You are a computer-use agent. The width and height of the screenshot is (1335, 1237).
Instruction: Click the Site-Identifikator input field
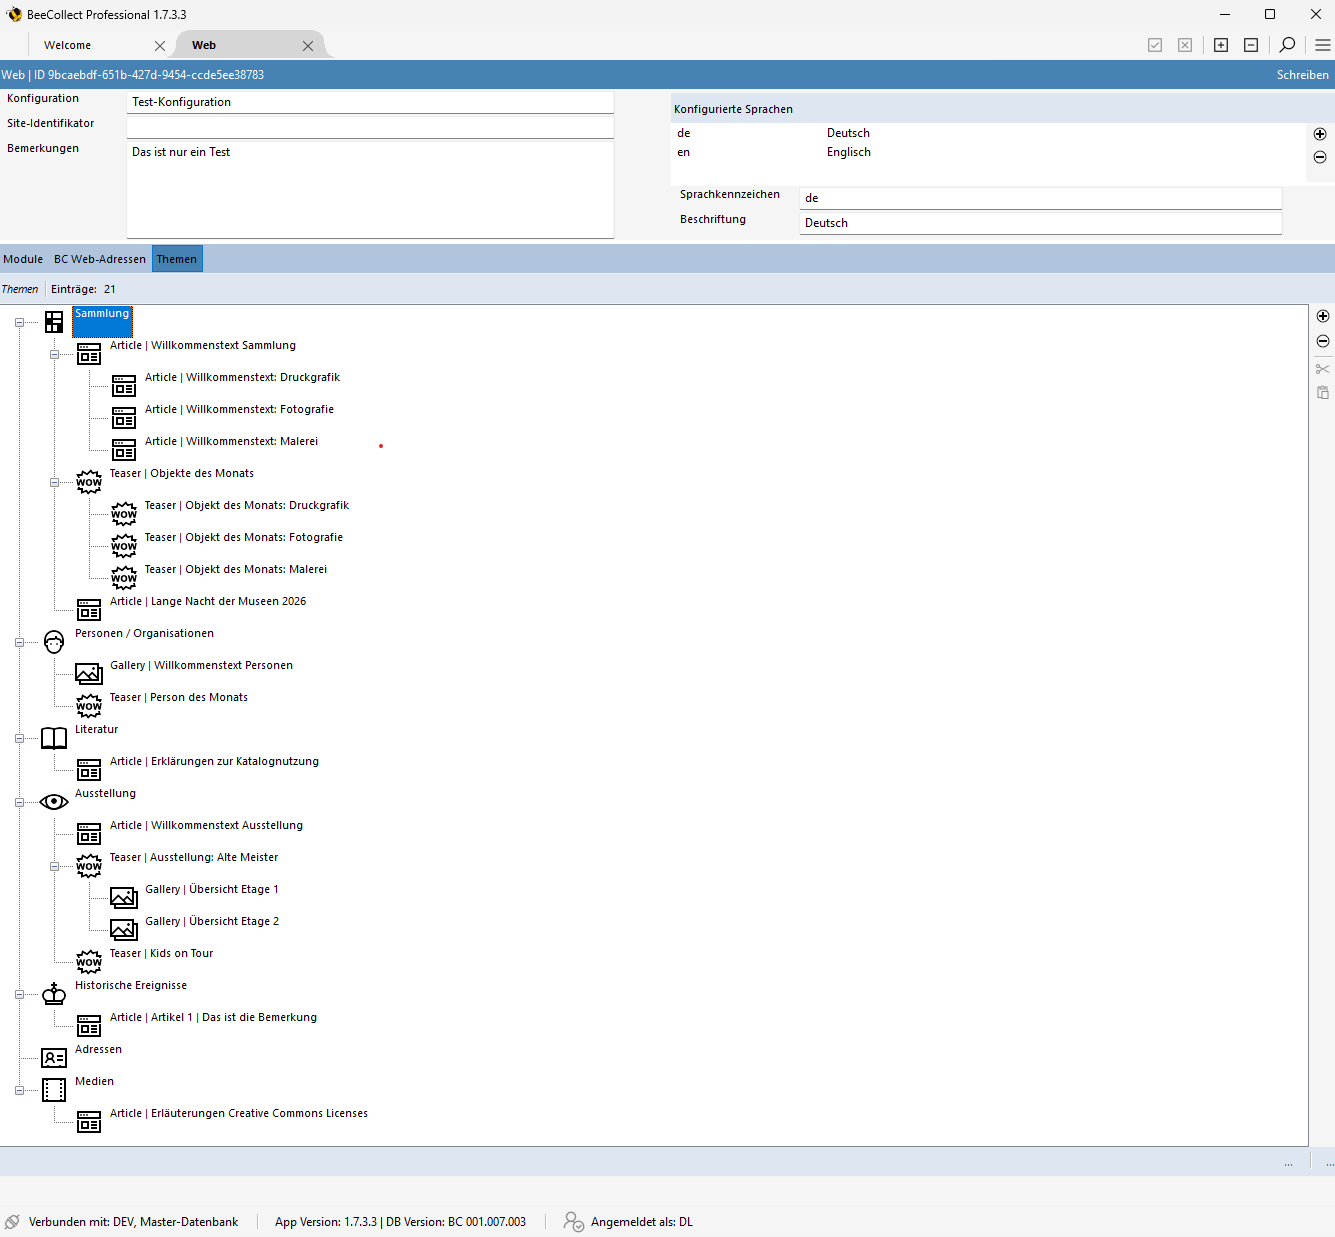[x=370, y=126]
